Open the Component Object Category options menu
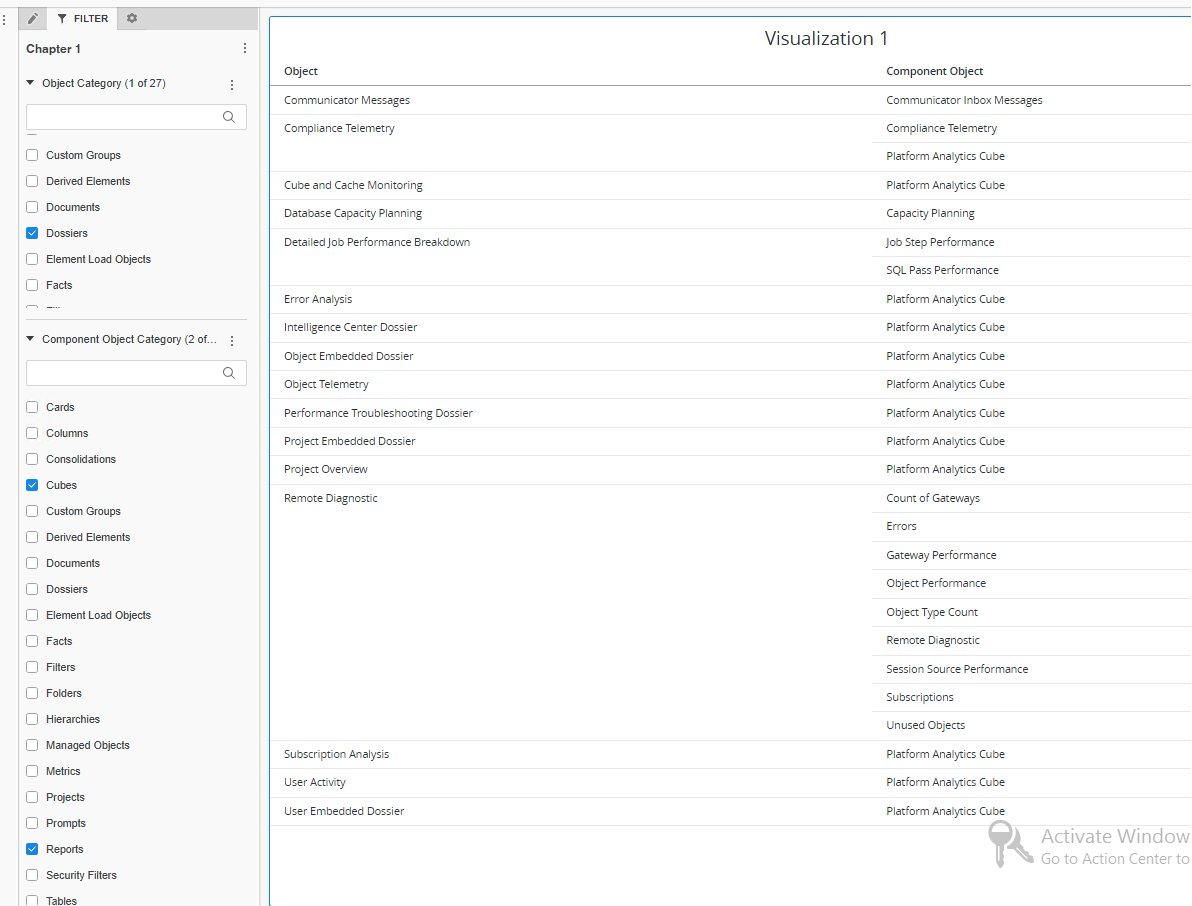1192x906 pixels. (x=231, y=340)
